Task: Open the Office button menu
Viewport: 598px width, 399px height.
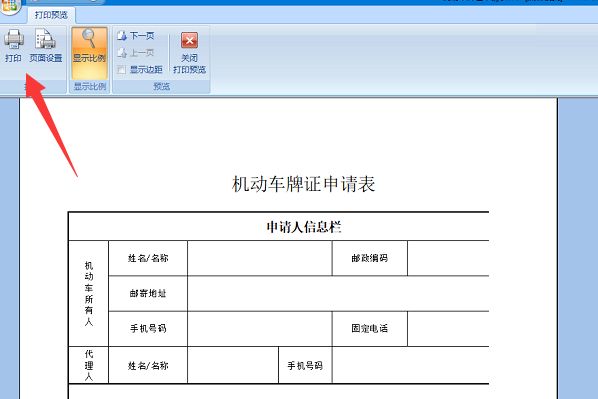Action: 10,6
